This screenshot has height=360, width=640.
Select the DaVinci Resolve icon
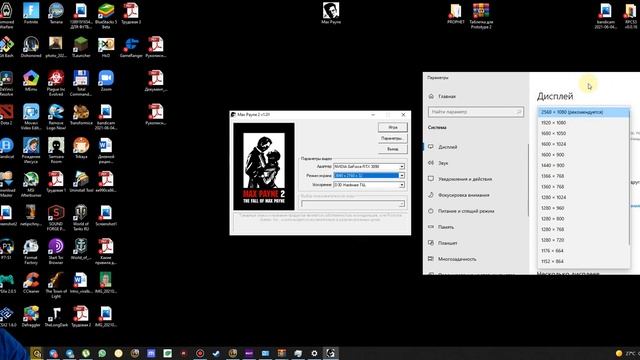pyautogui.click(x=7, y=82)
